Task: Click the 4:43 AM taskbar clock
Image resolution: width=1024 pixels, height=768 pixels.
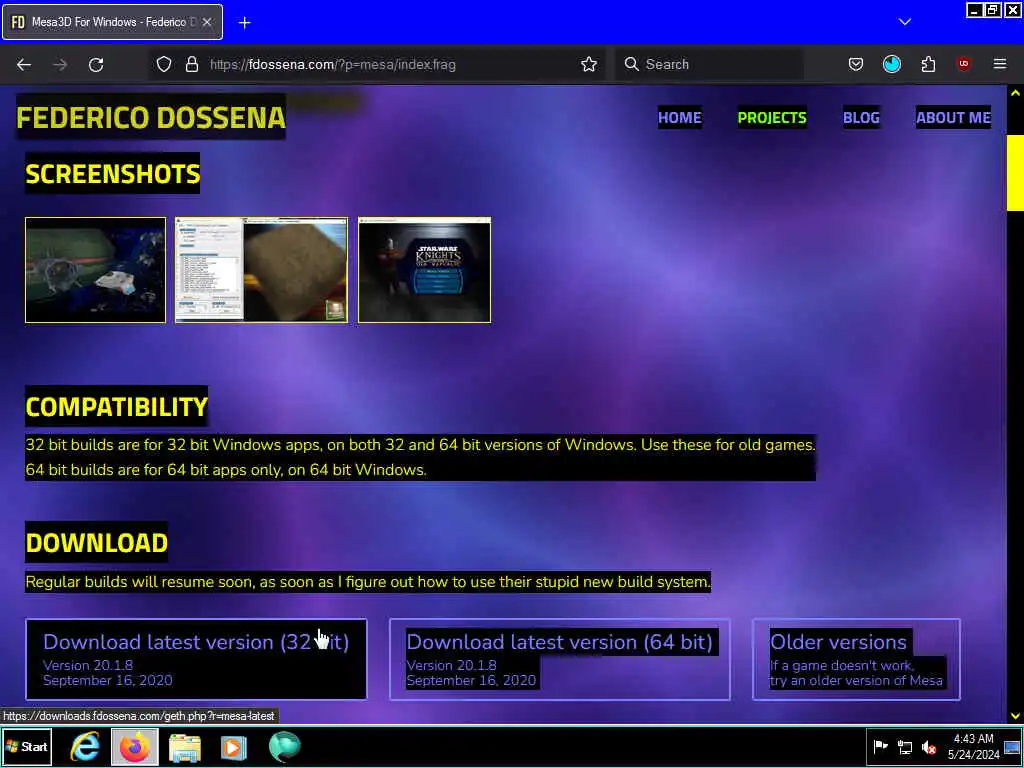Action: [974, 746]
